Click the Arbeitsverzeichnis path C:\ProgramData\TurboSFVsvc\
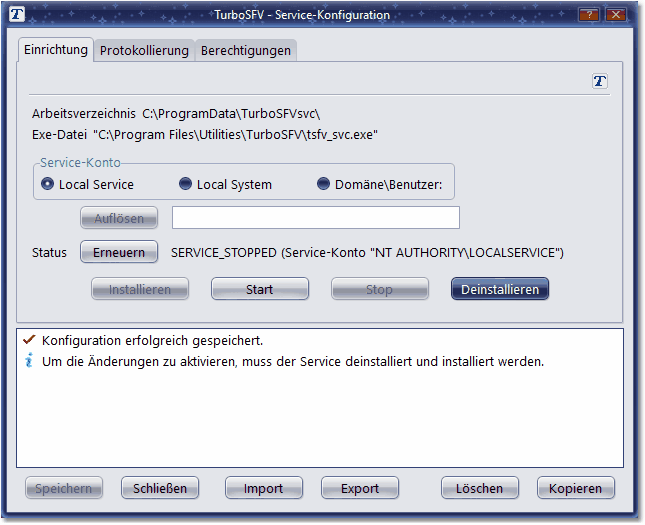Image resolution: width=645 pixels, height=525 pixels. click(231, 113)
